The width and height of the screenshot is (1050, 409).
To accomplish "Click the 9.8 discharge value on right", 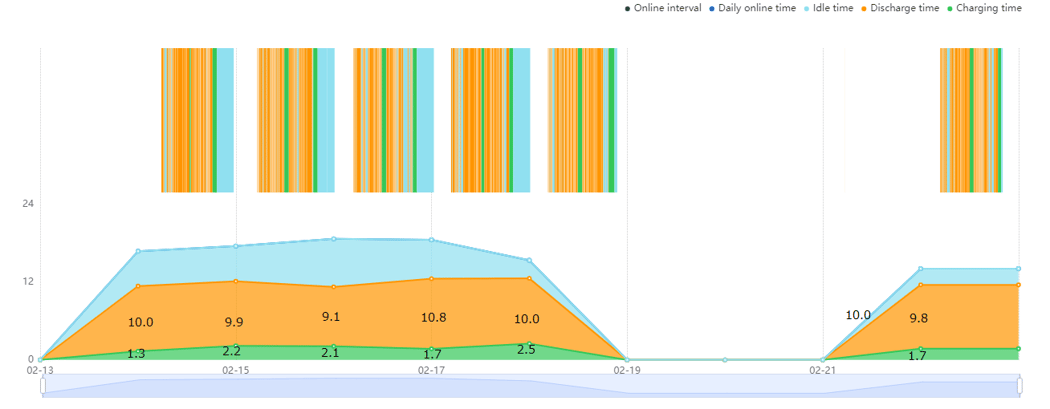I will (x=919, y=319).
